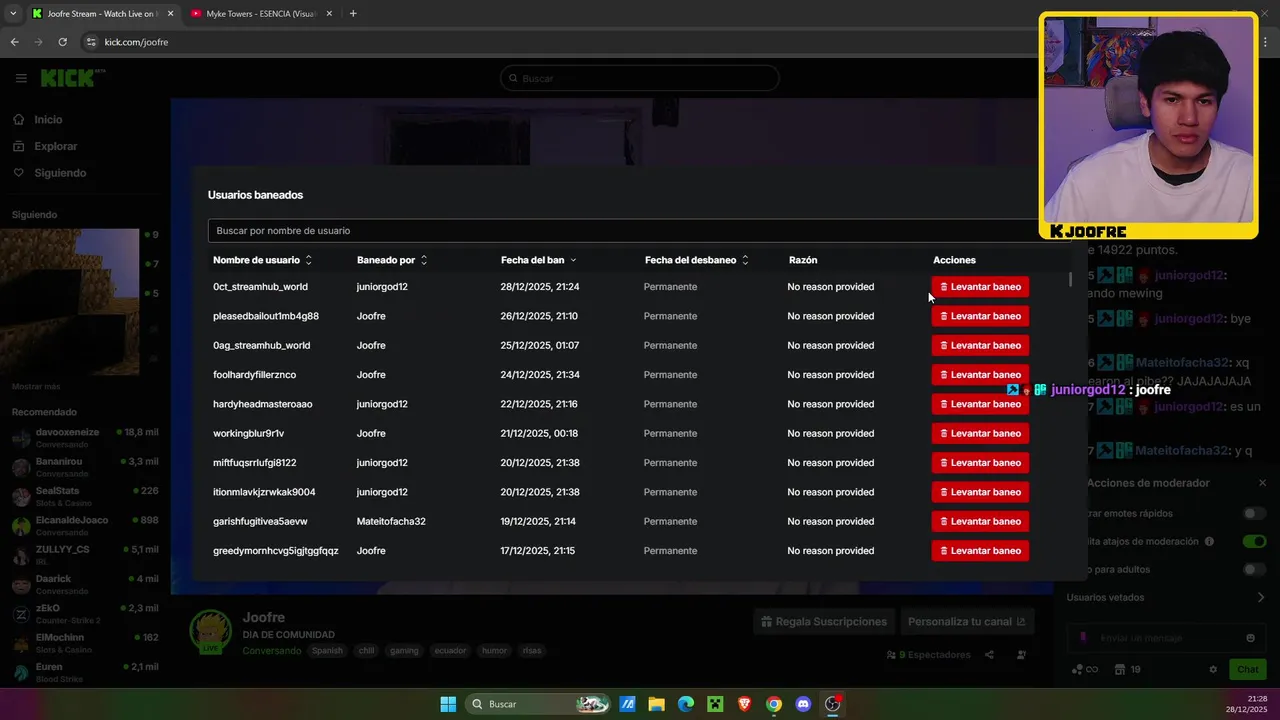Select the username garishfugitivea5aevw
1280x720 pixels.
point(260,521)
